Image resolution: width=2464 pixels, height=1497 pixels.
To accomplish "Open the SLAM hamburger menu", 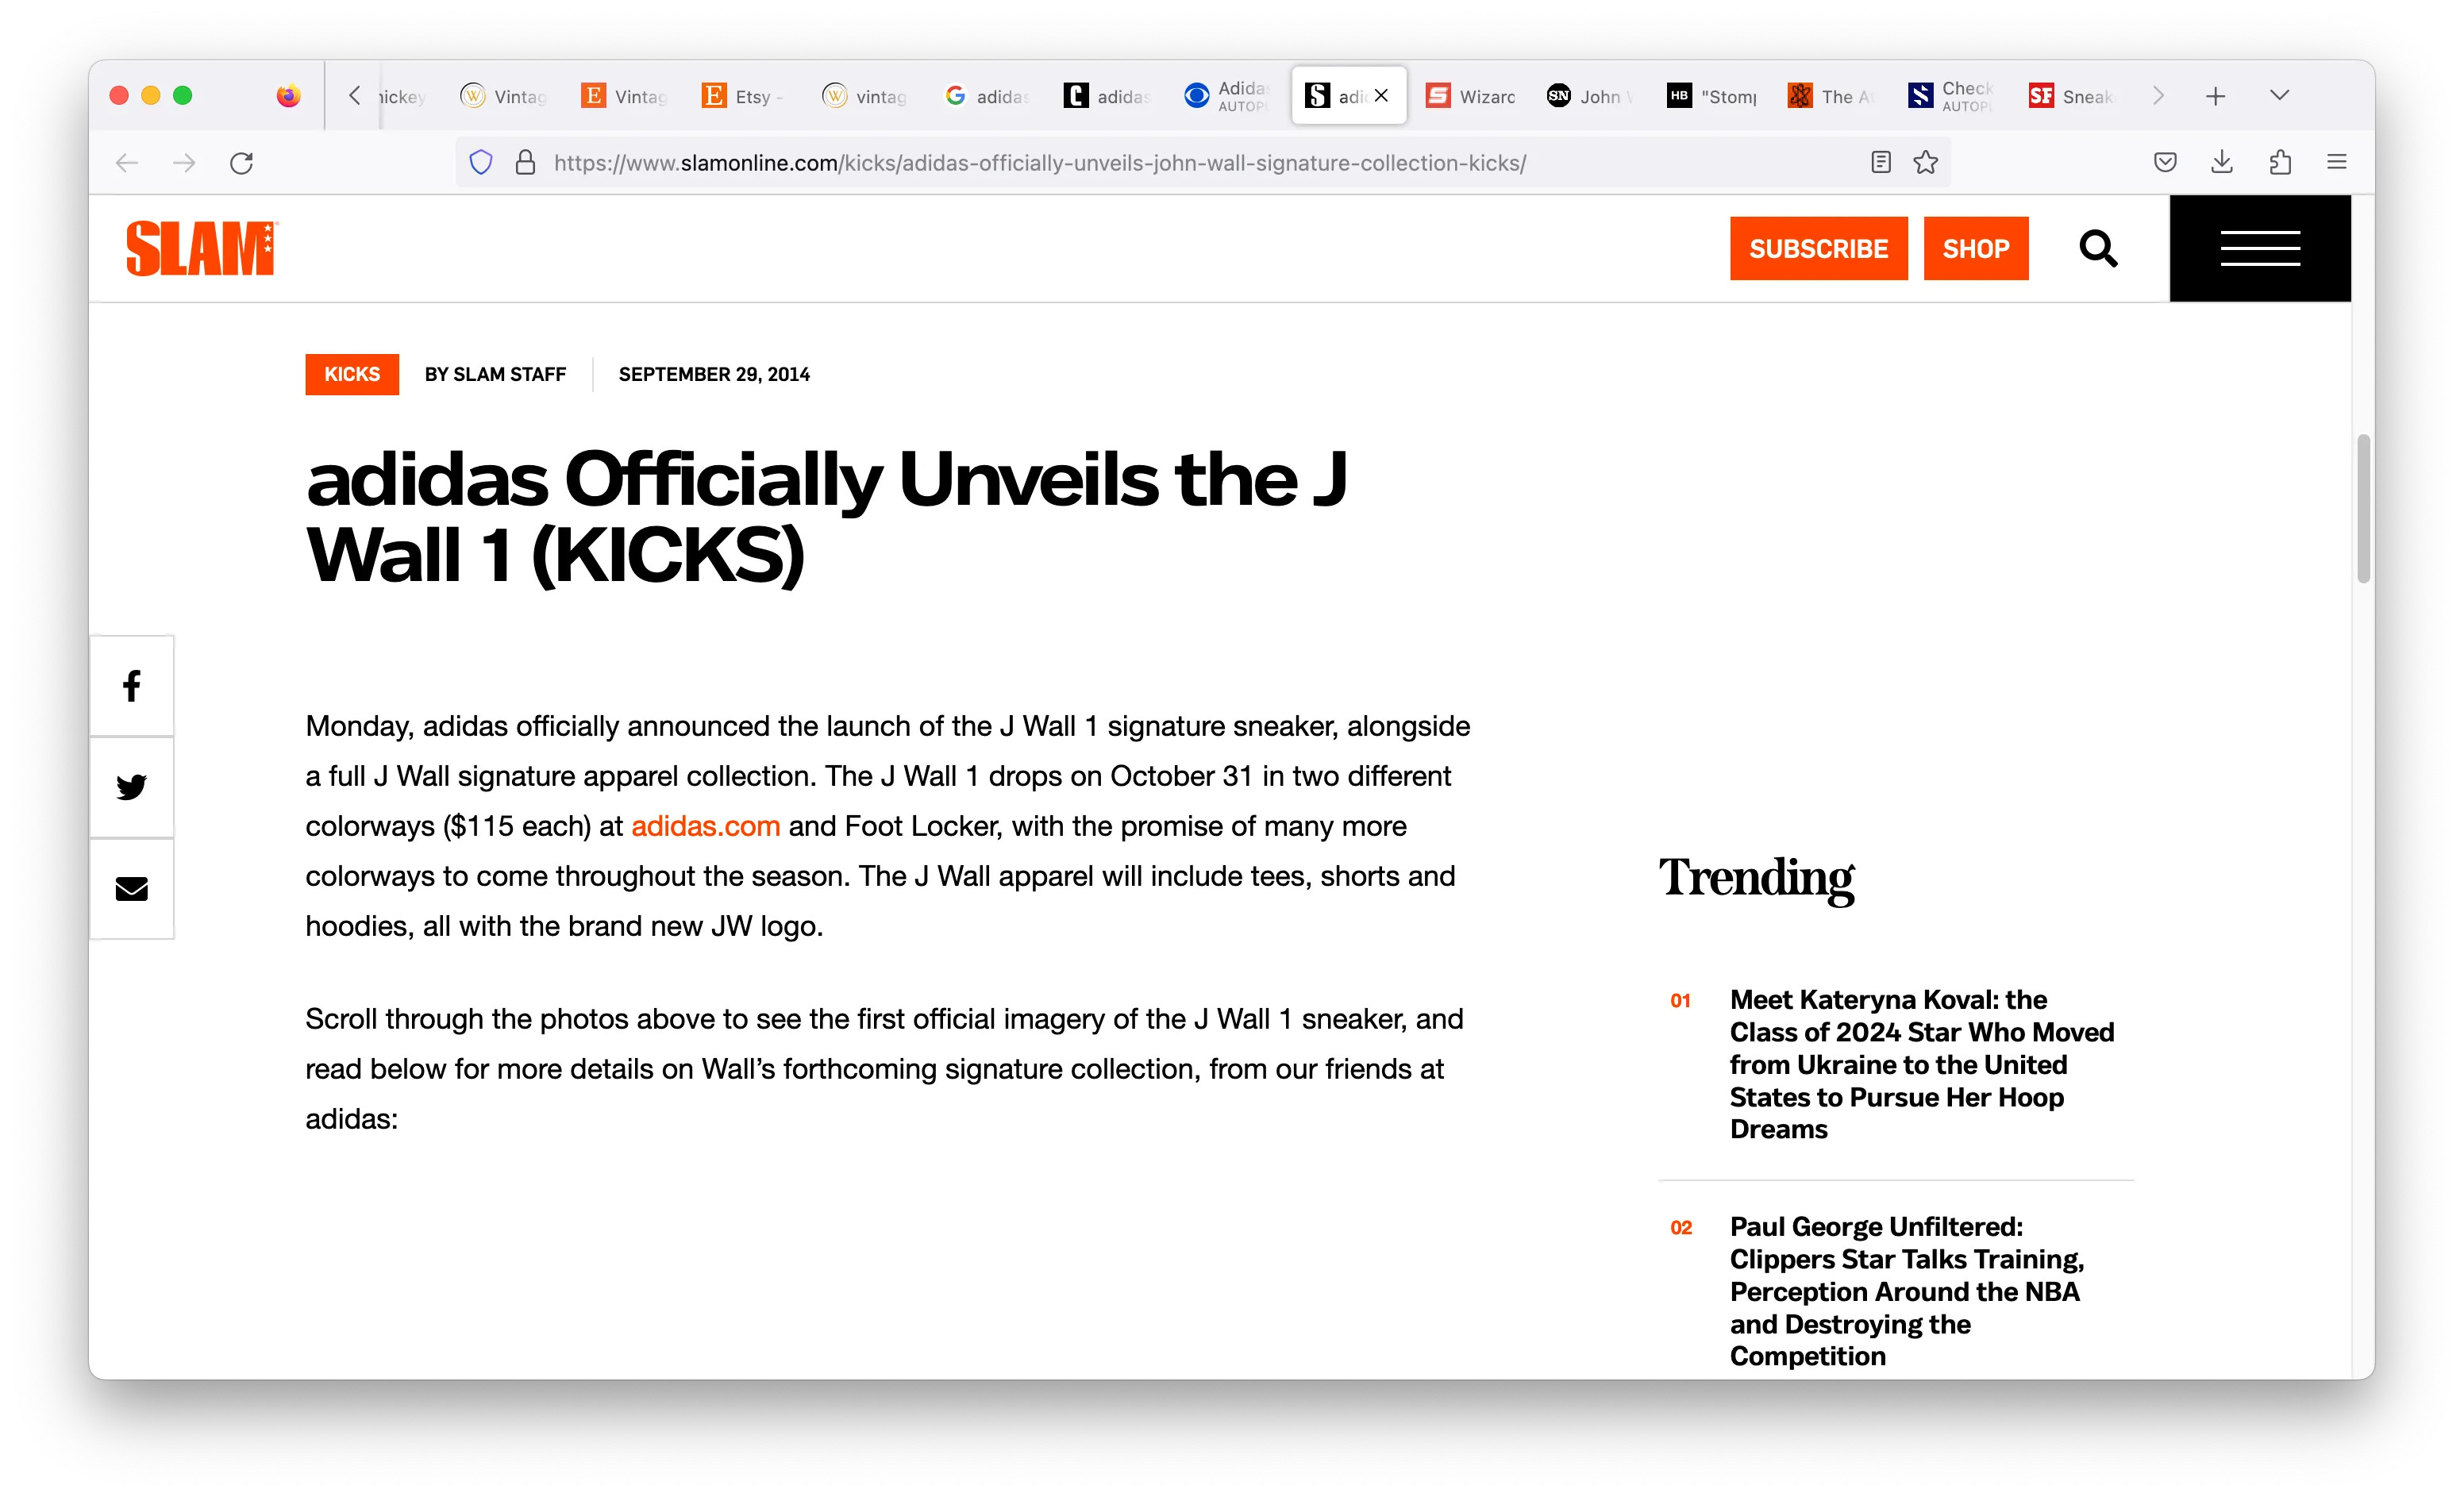I will pyautogui.click(x=2259, y=248).
